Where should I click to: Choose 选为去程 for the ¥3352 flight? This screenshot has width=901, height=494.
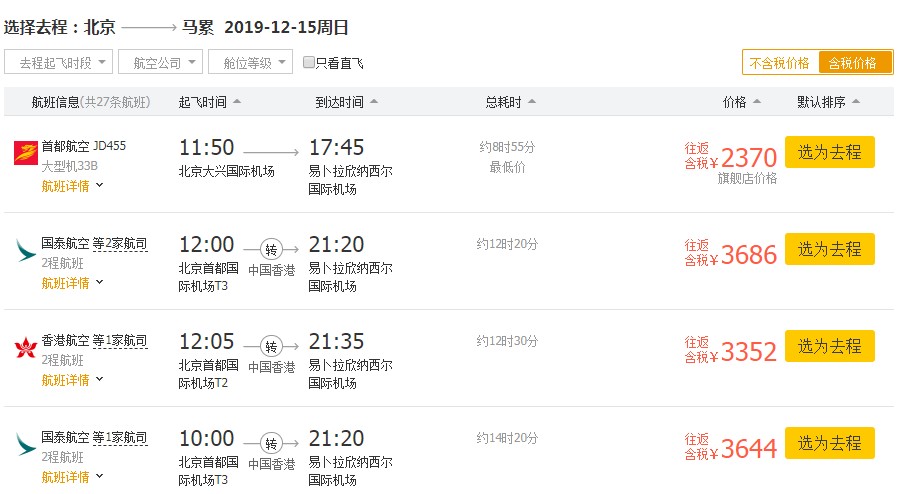[829, 346]
